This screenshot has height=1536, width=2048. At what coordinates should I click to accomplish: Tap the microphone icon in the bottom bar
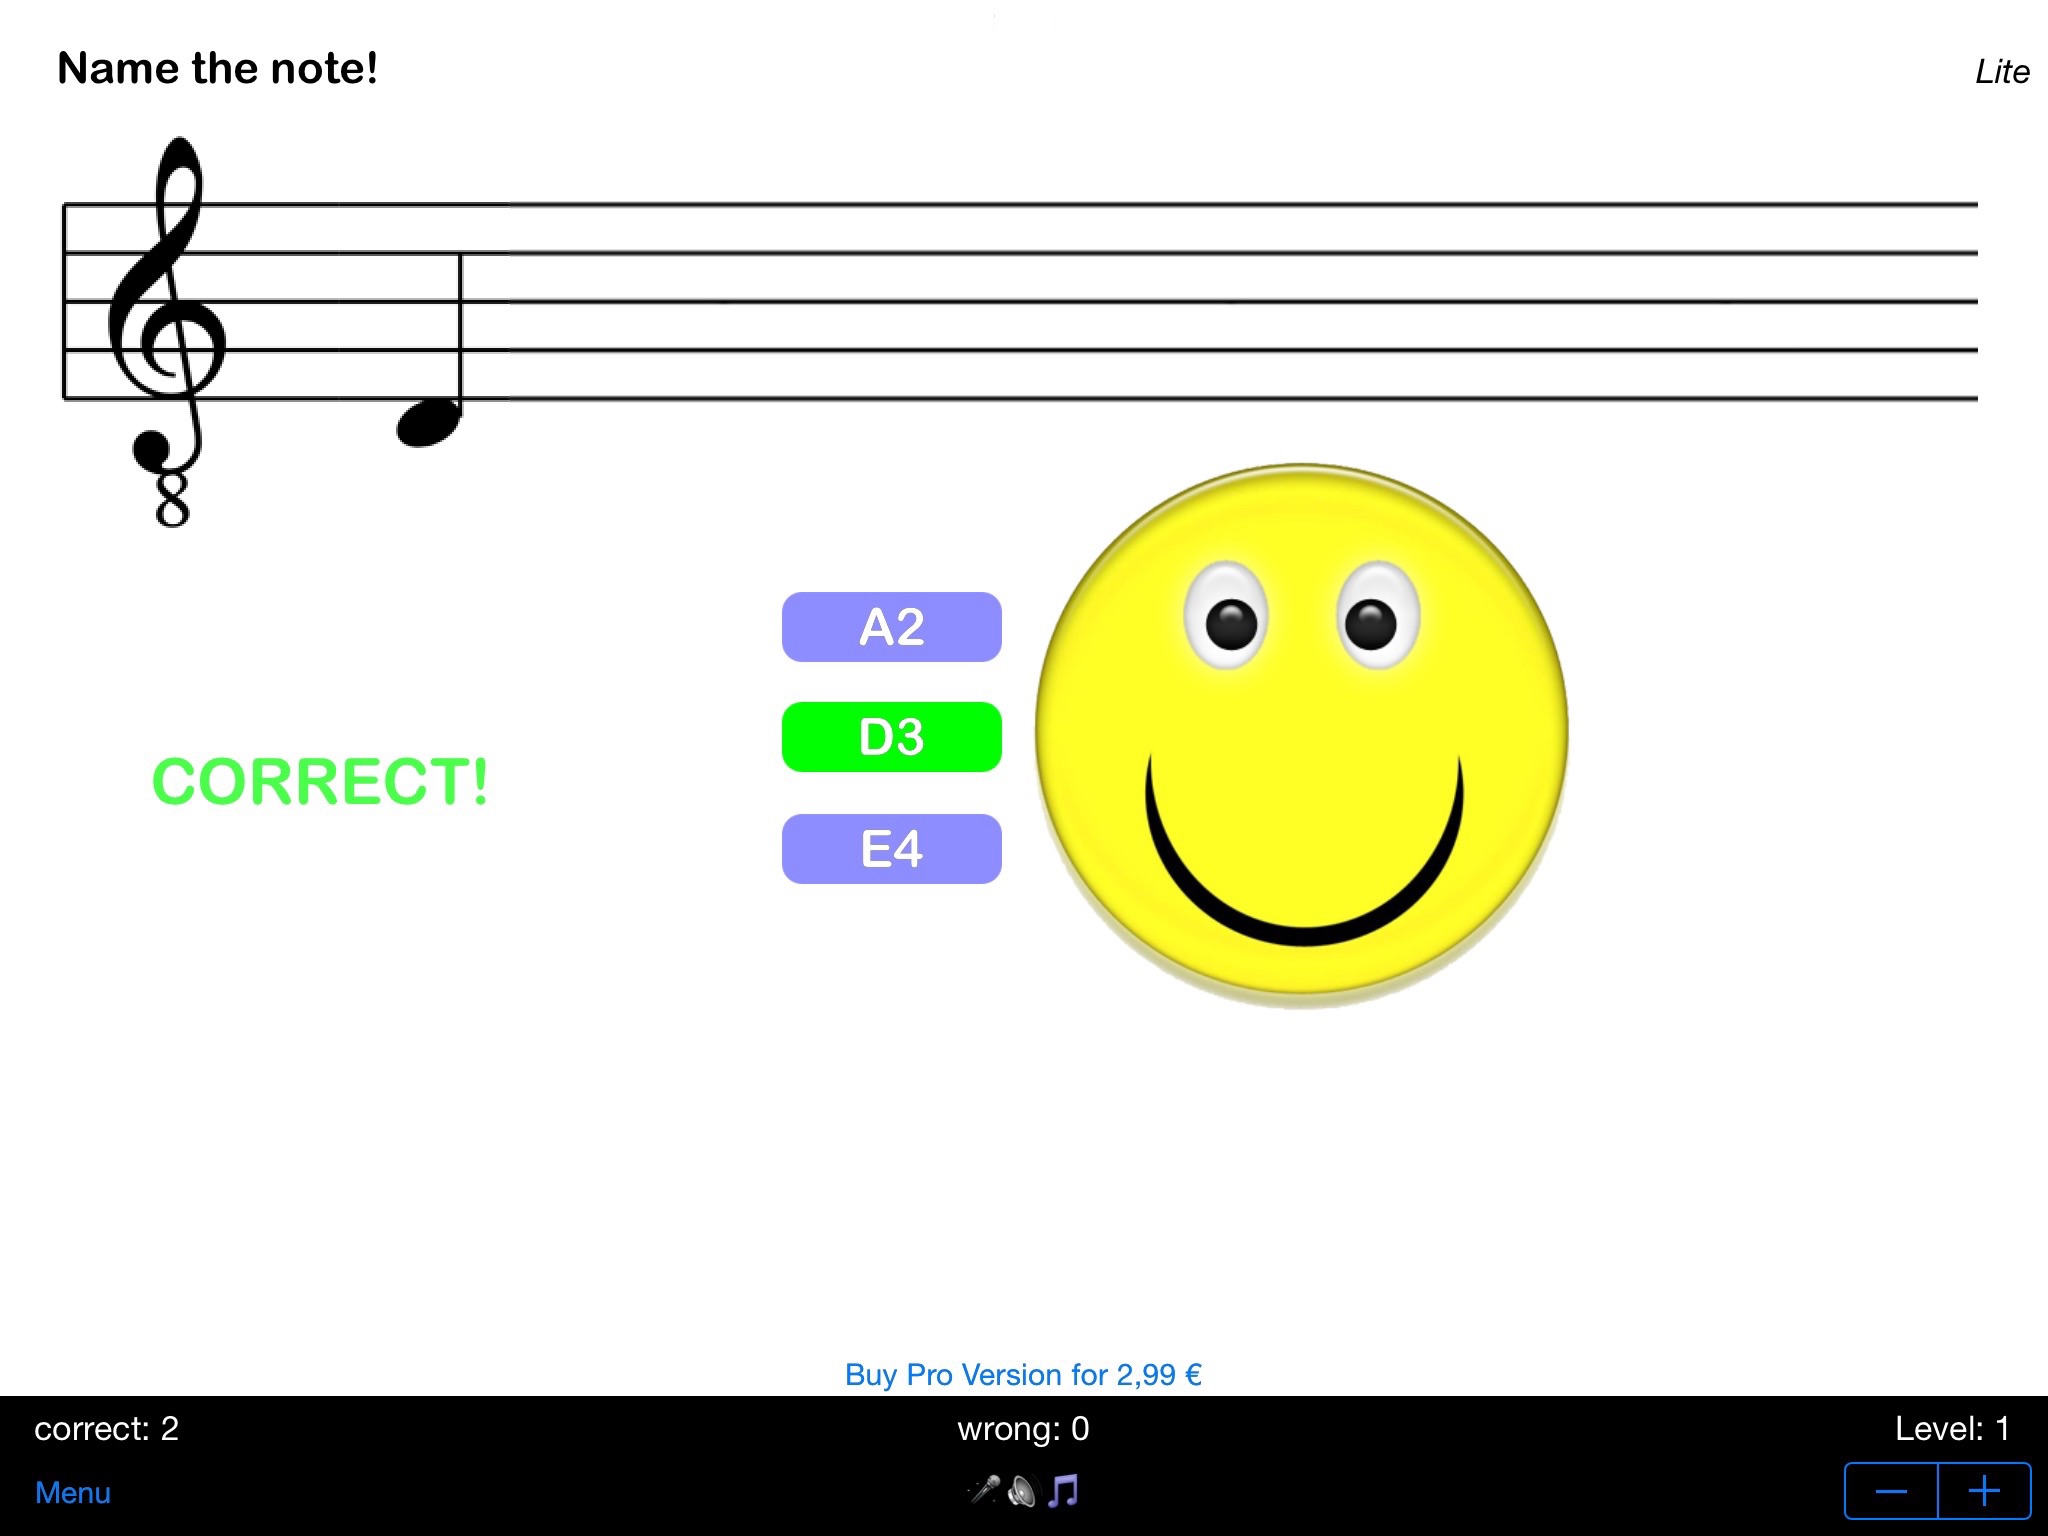pos(985,1490)
